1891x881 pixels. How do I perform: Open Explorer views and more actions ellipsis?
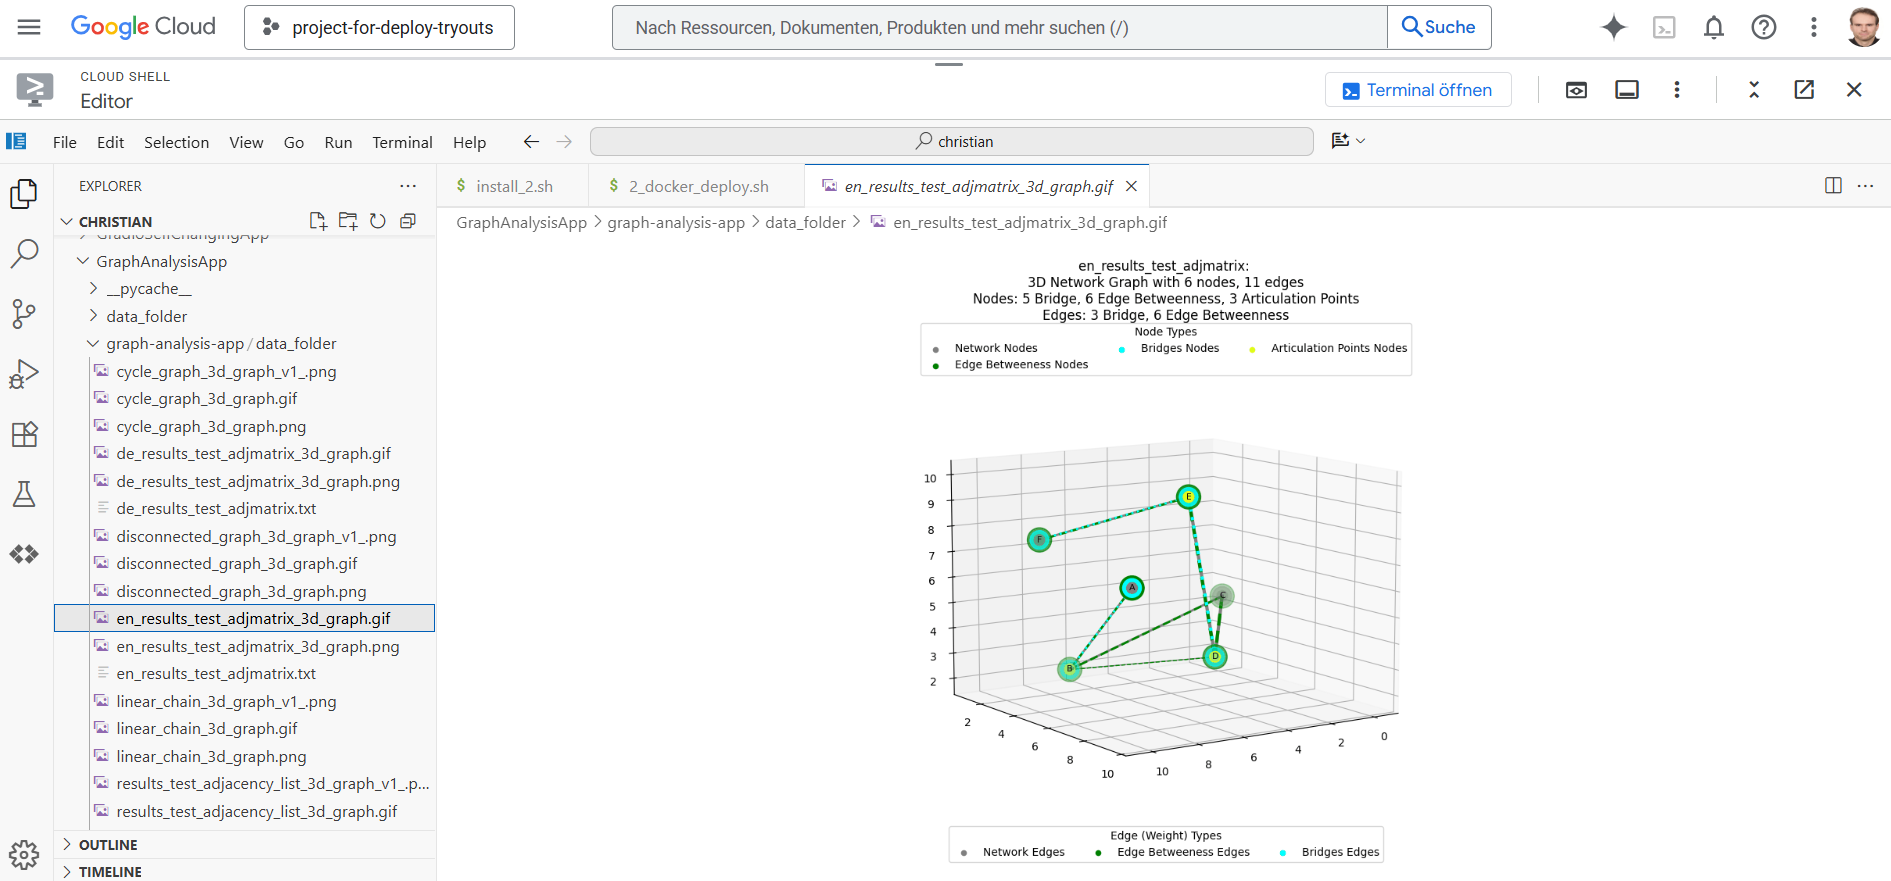point(408,186)
